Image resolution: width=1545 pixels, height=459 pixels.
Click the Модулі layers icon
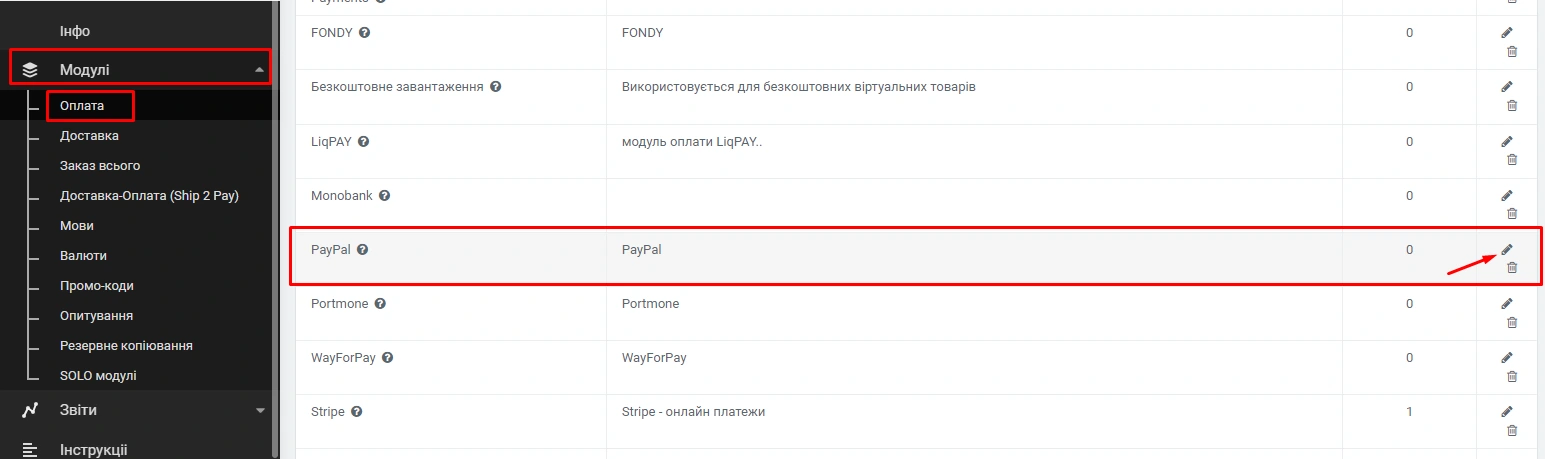(30, 70)
